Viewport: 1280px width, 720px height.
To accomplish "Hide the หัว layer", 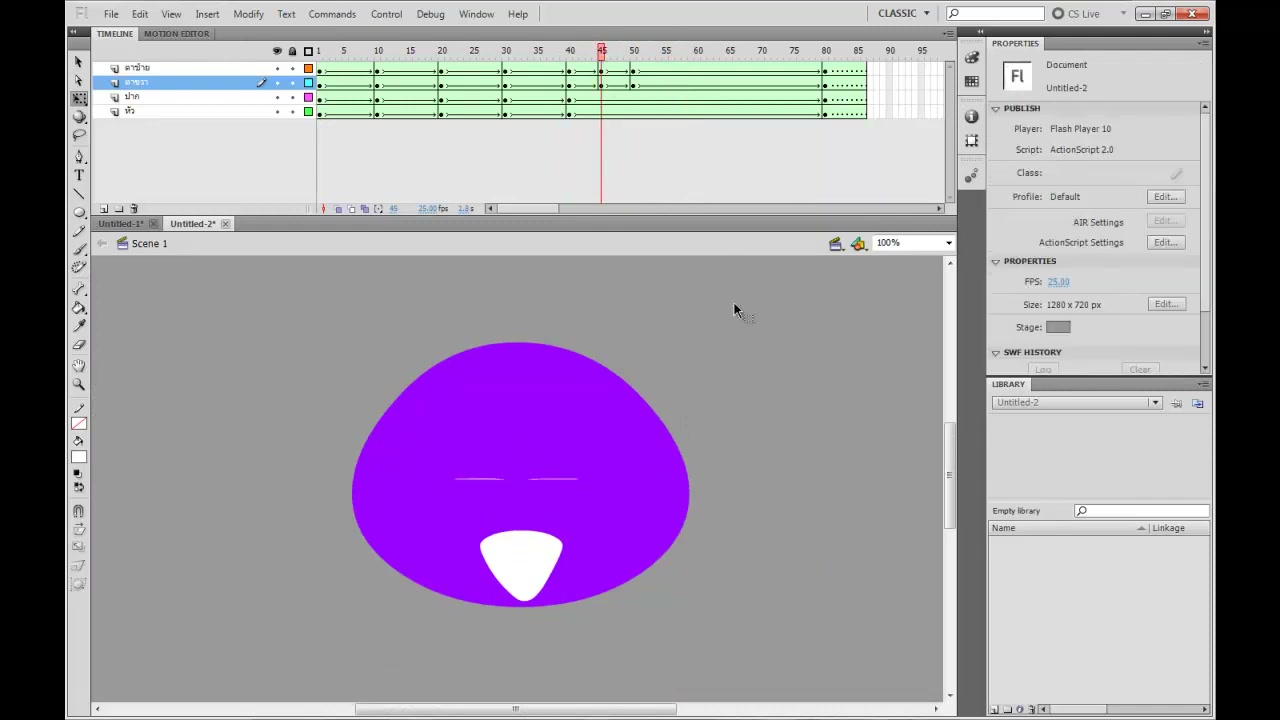I will [x=277, y=111].
